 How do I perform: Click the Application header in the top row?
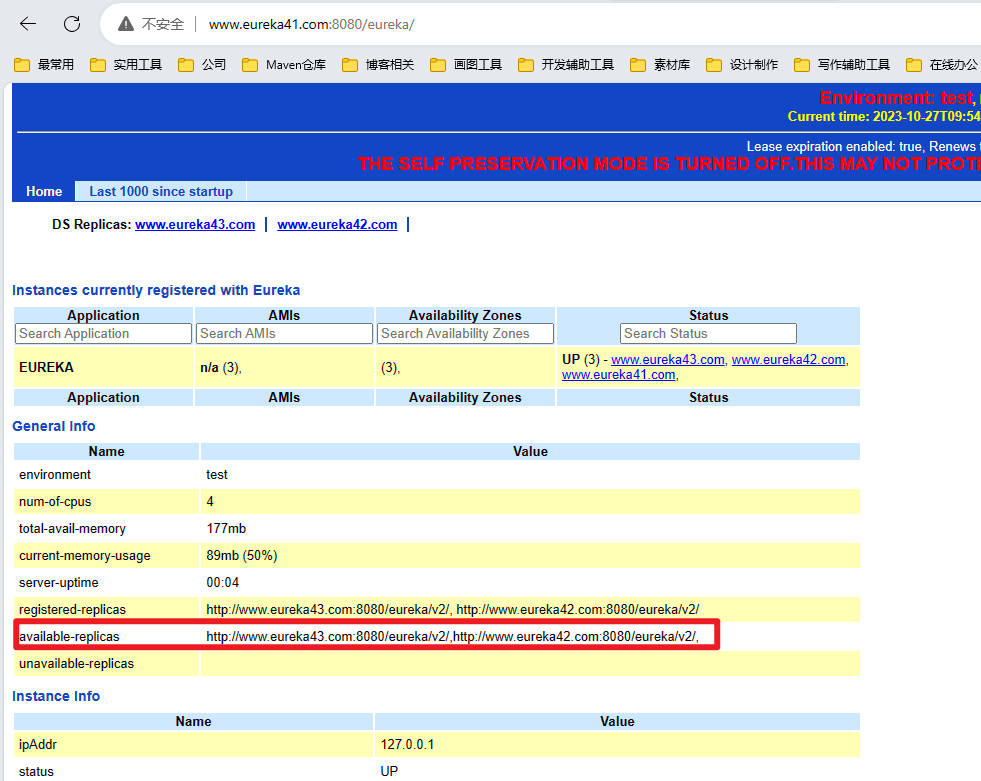click(103, 315)
